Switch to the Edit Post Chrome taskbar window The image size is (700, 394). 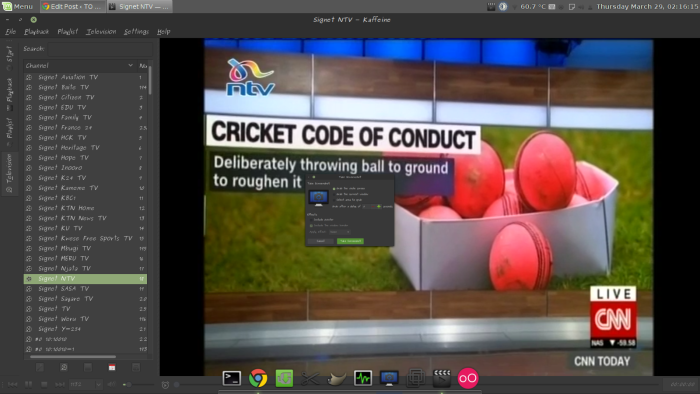click(72, 7)
